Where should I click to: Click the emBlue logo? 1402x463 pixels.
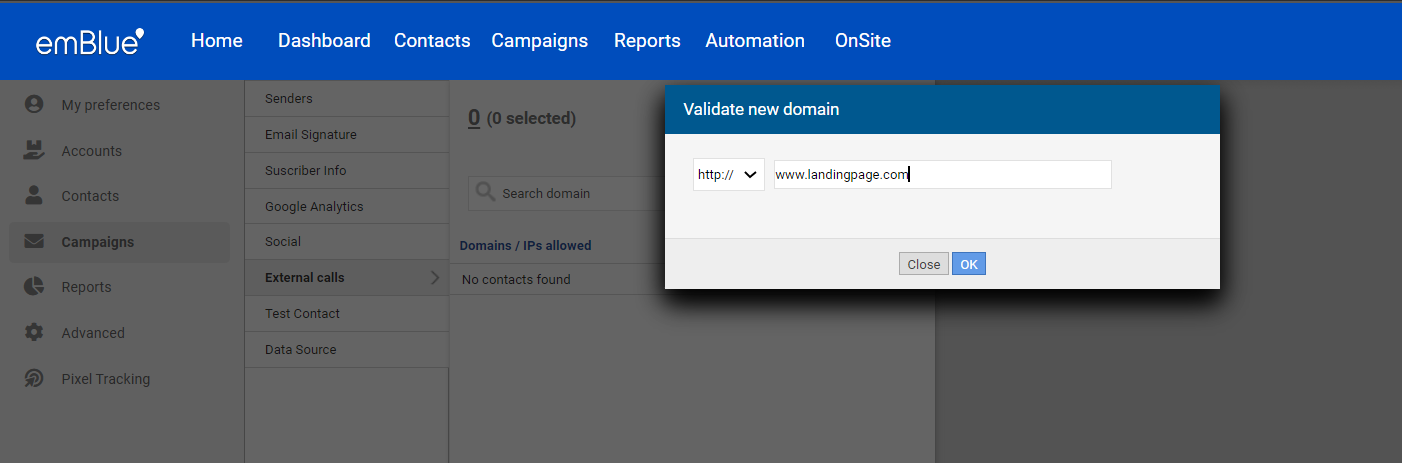(90, 41)
